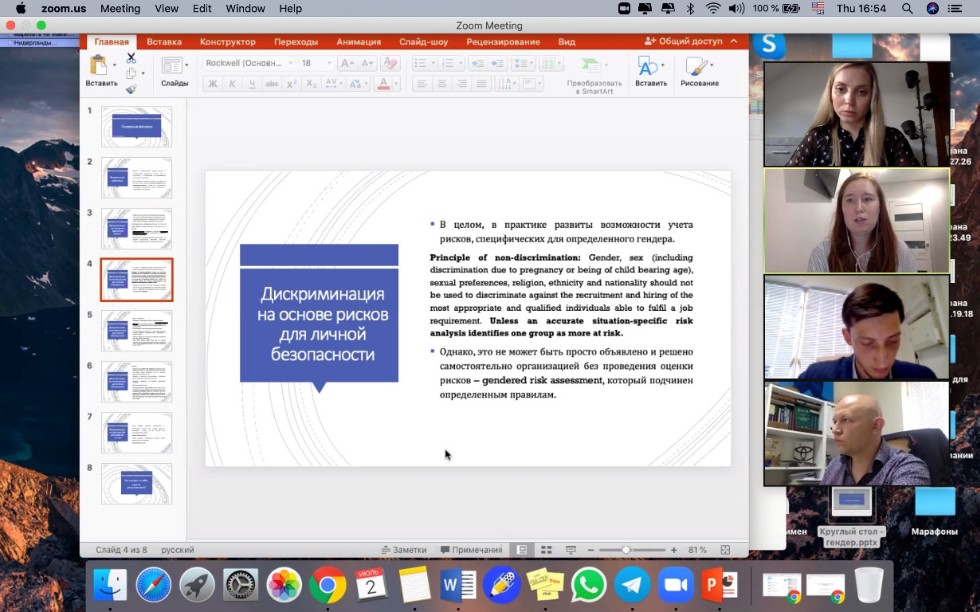Toggle the Notes (Заметки) pane
Screen dimensions: 980x612
(403, 550)
